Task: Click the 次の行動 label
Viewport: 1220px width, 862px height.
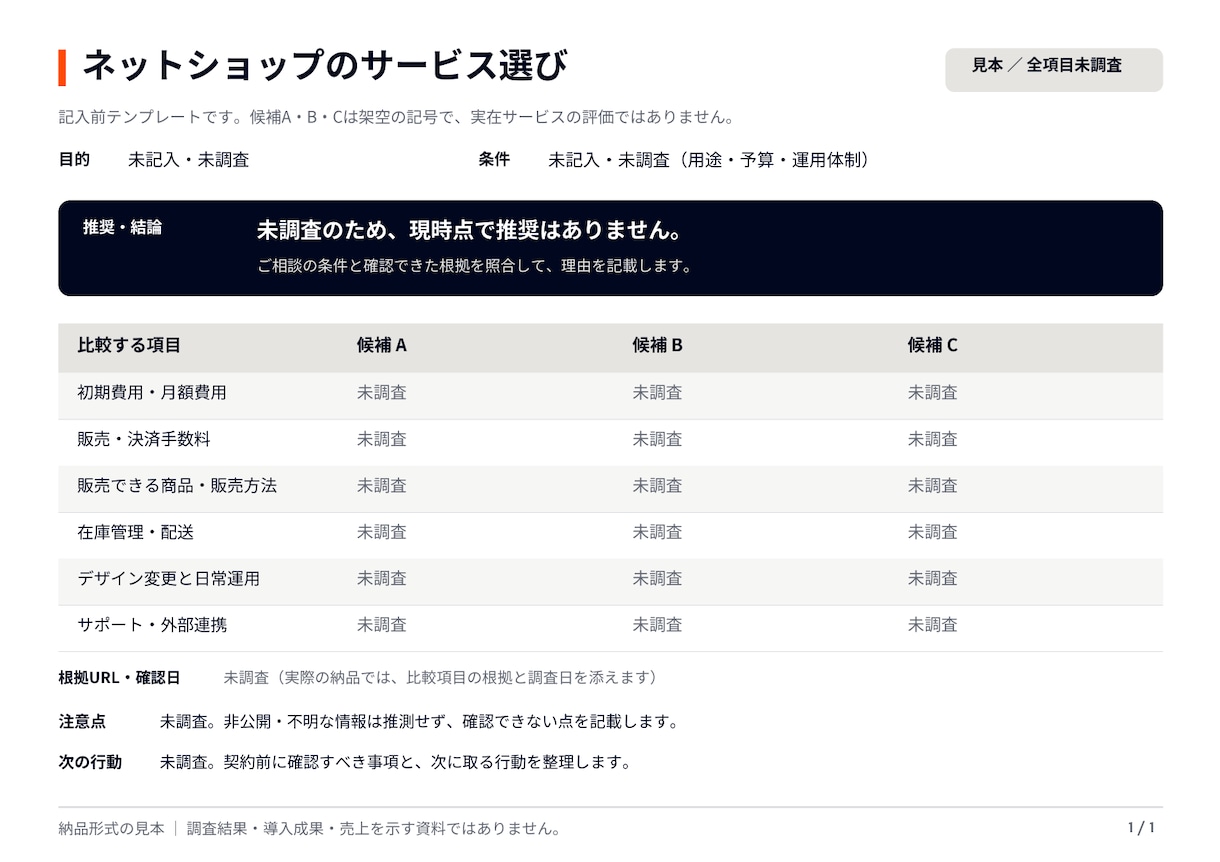Action: [90, 762]
